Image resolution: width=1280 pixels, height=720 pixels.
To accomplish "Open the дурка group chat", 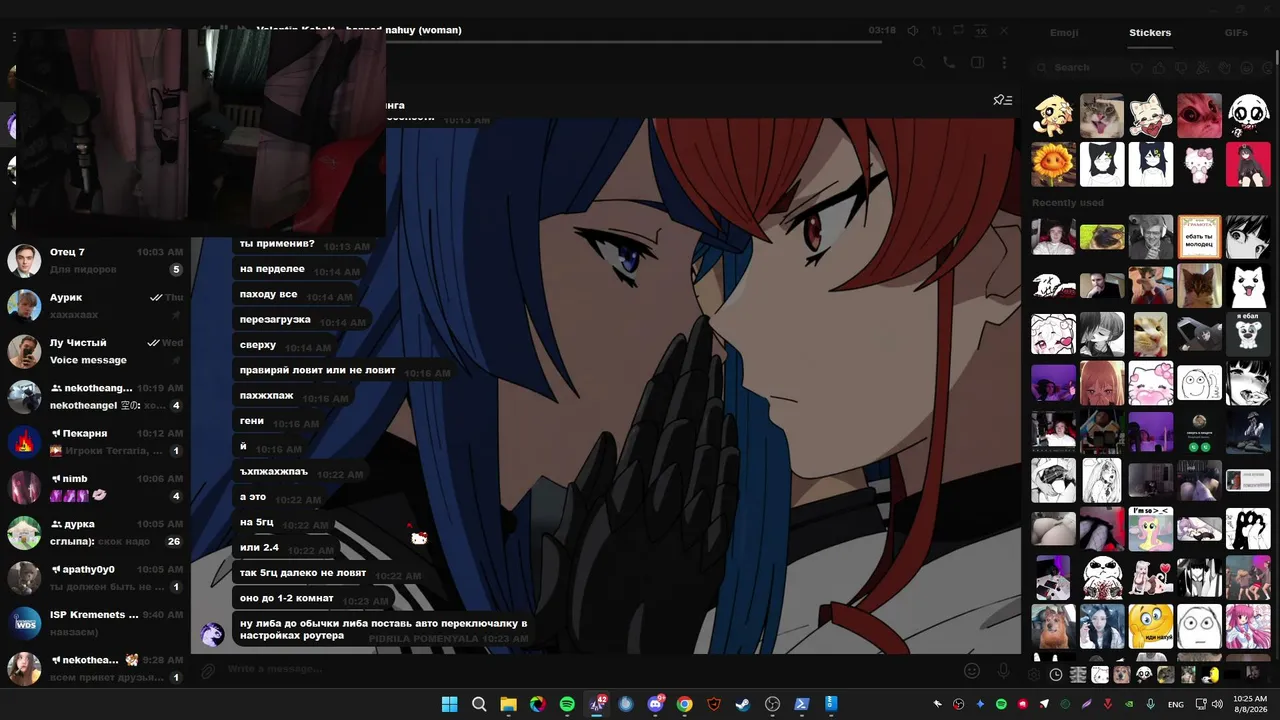I will coord(95,533).
